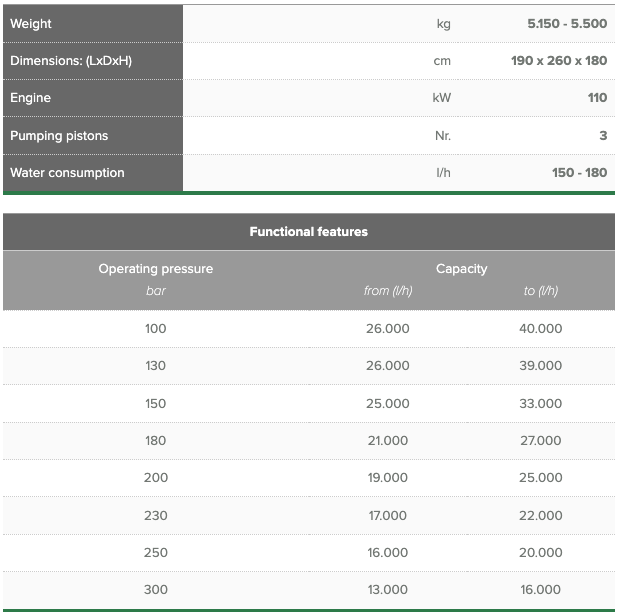Click the to (l/h) subheader
The width and height of the screenshot is (619, 616).
(540, 291)
